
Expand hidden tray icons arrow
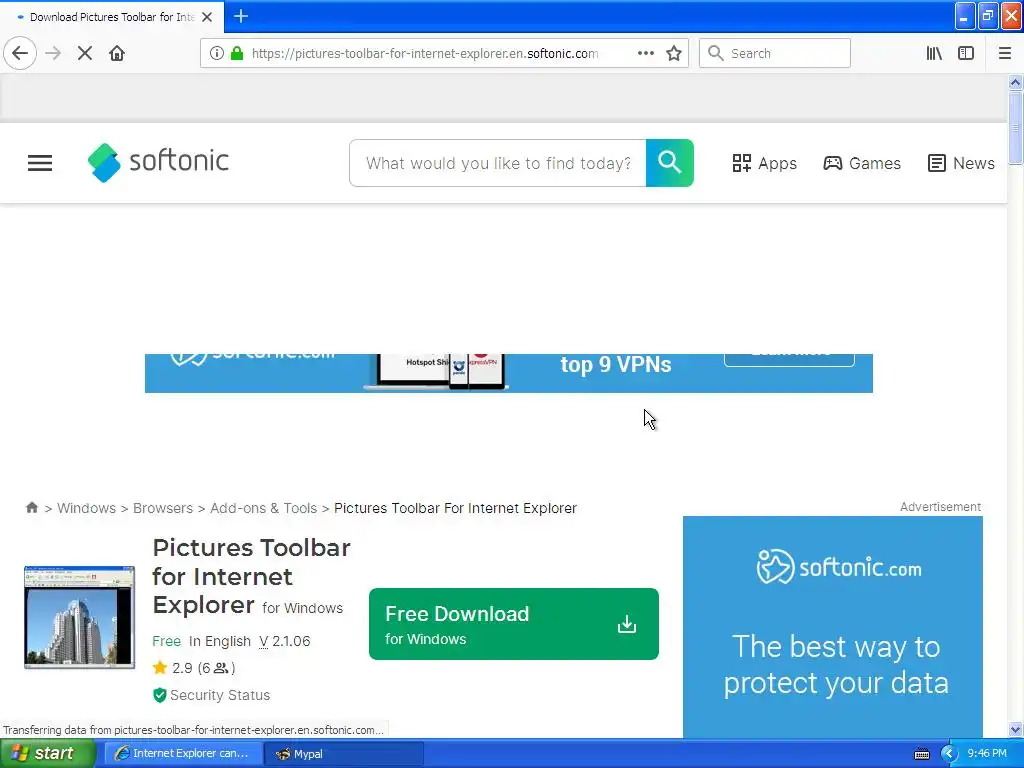tap(949, 754)
